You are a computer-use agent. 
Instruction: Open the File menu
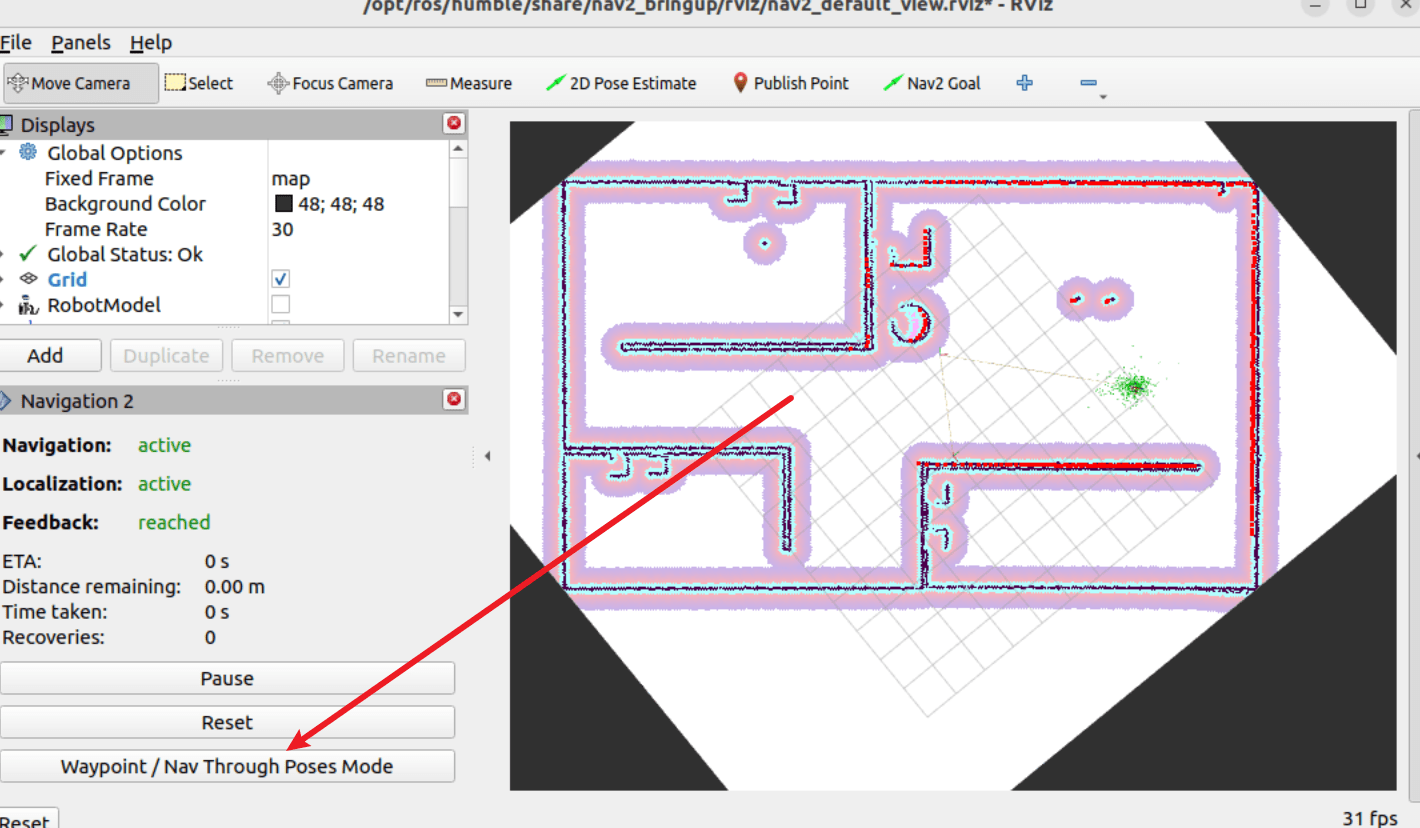(x=16, y=43)
